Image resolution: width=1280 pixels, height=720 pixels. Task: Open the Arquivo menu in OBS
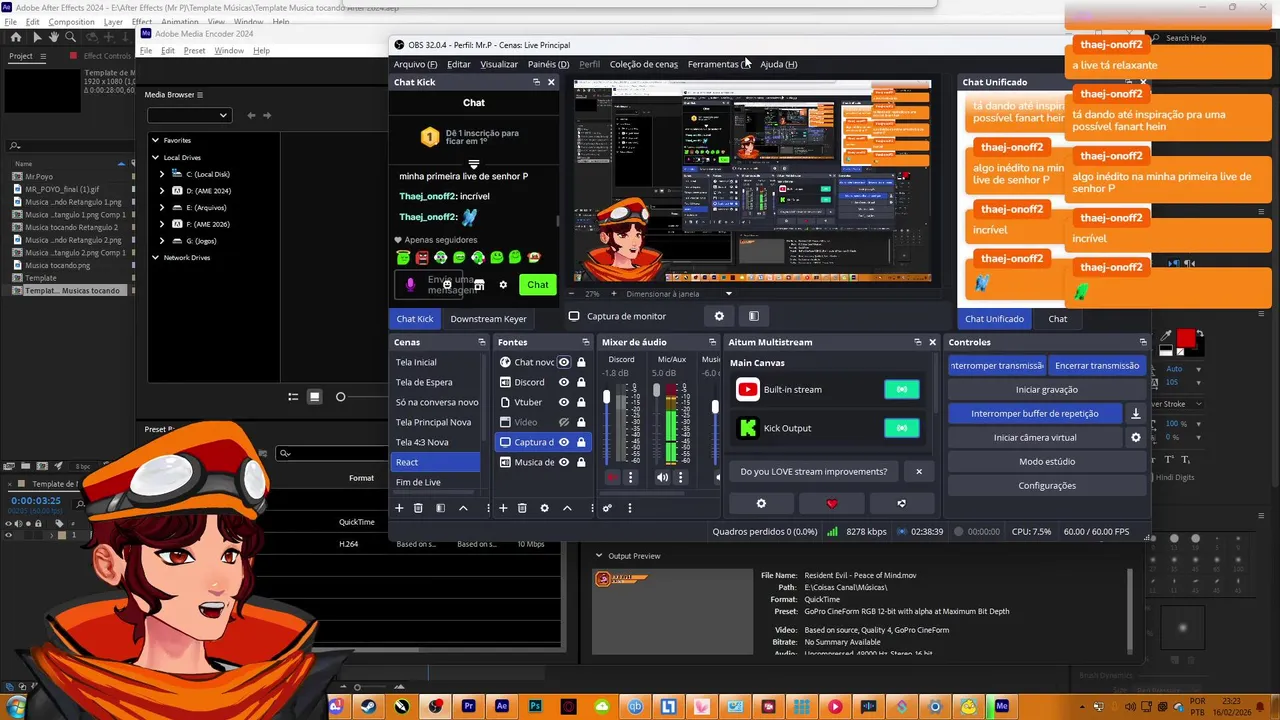click(x=415, y=64)
